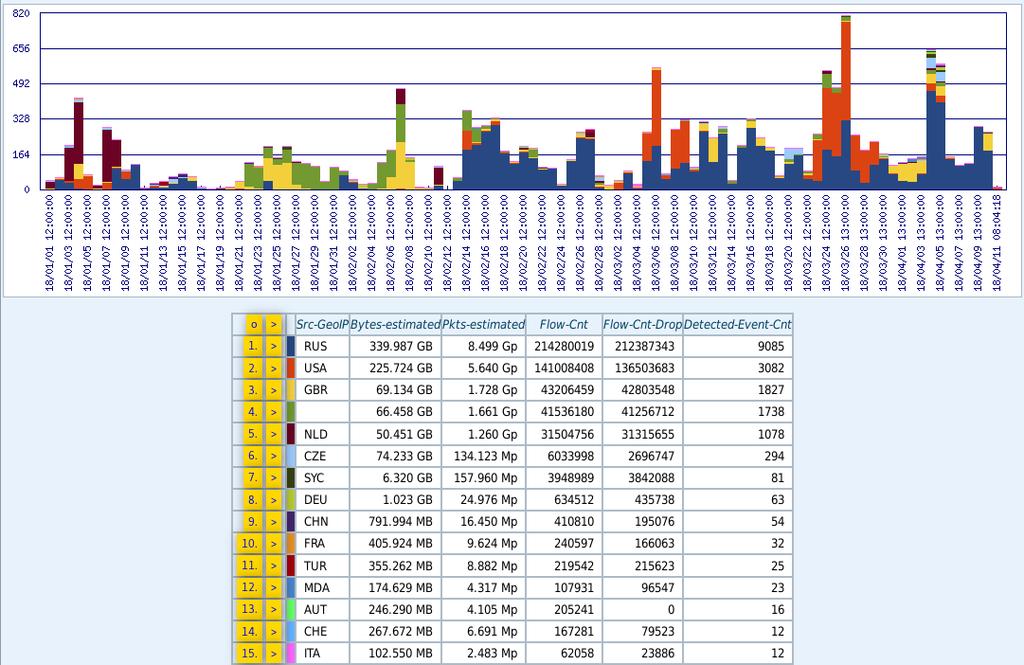Click the light blue CZE color swatch
1024x665 pixels.
coord(291,456)
